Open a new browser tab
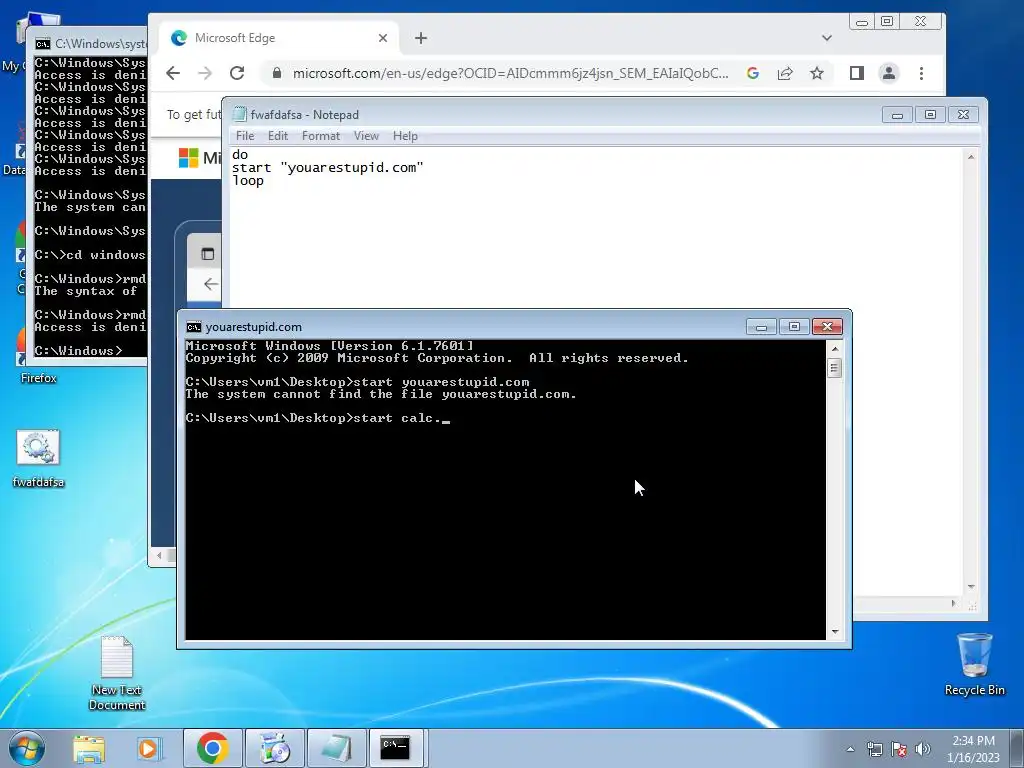Image resolution: width=1024 pixels, height=768 pixels. tap(421, 38)
